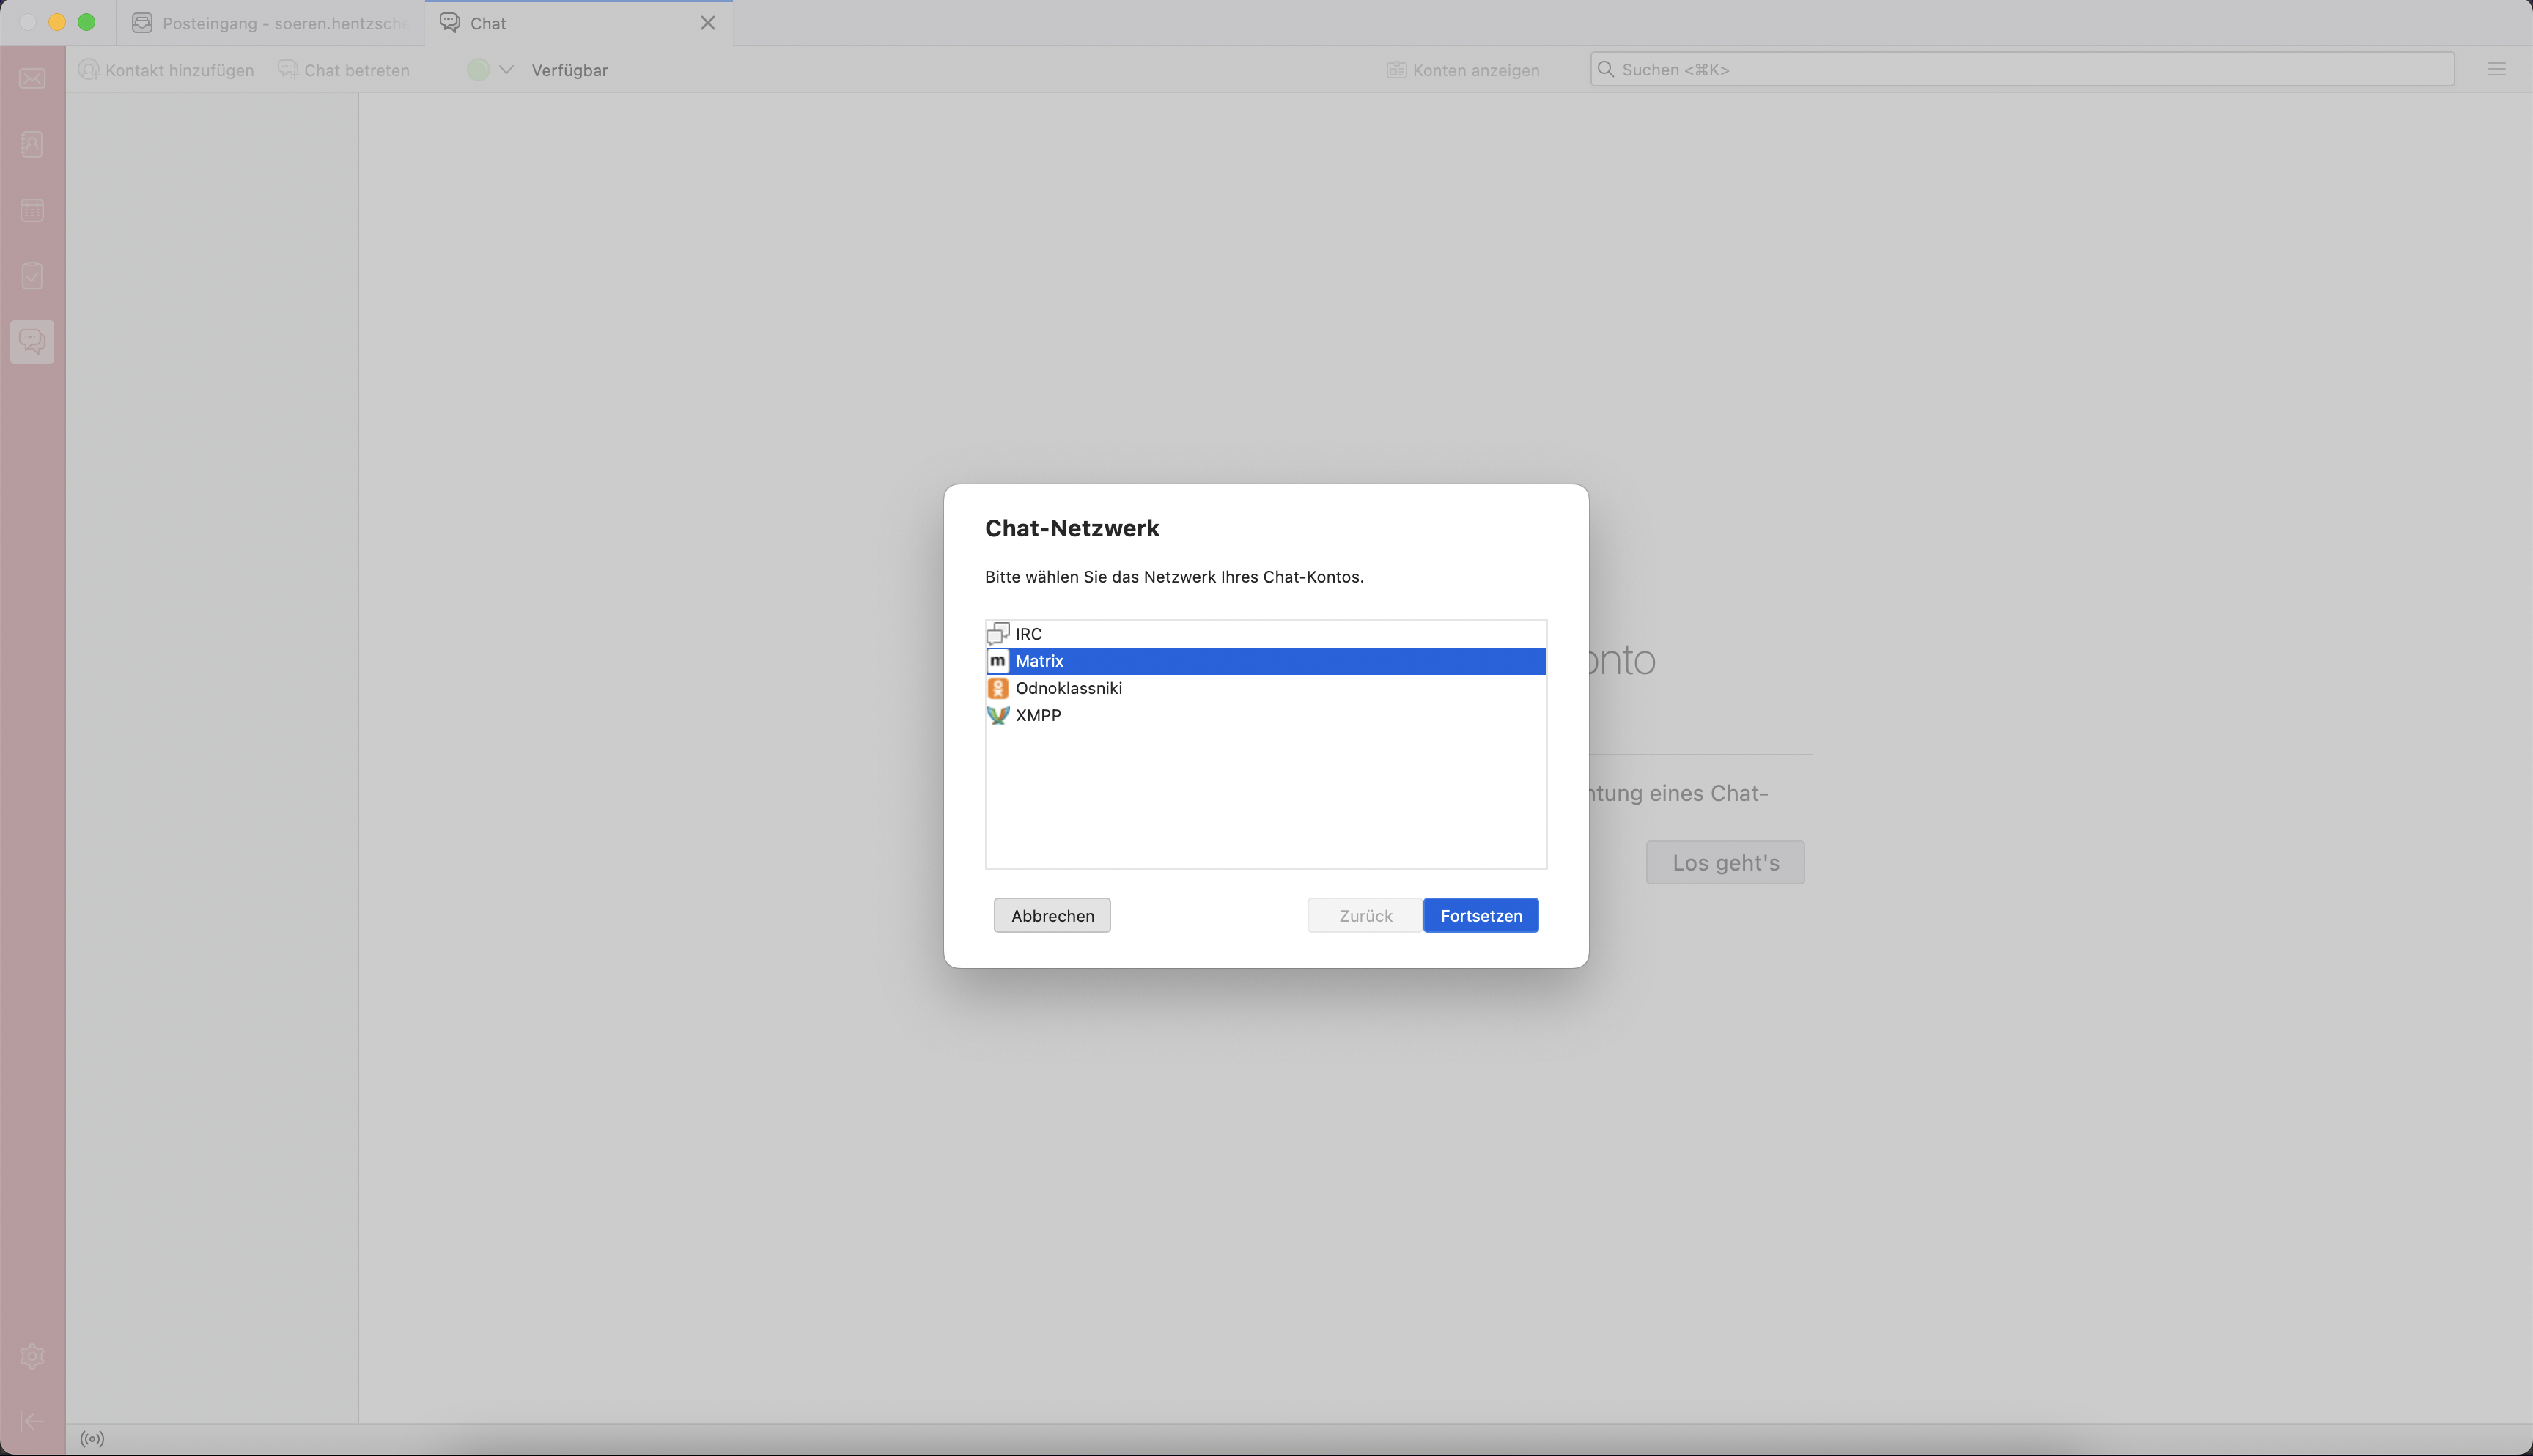Open the Address Book sidebar icon
The image size is (2533, 1456).
click(32, 144)
